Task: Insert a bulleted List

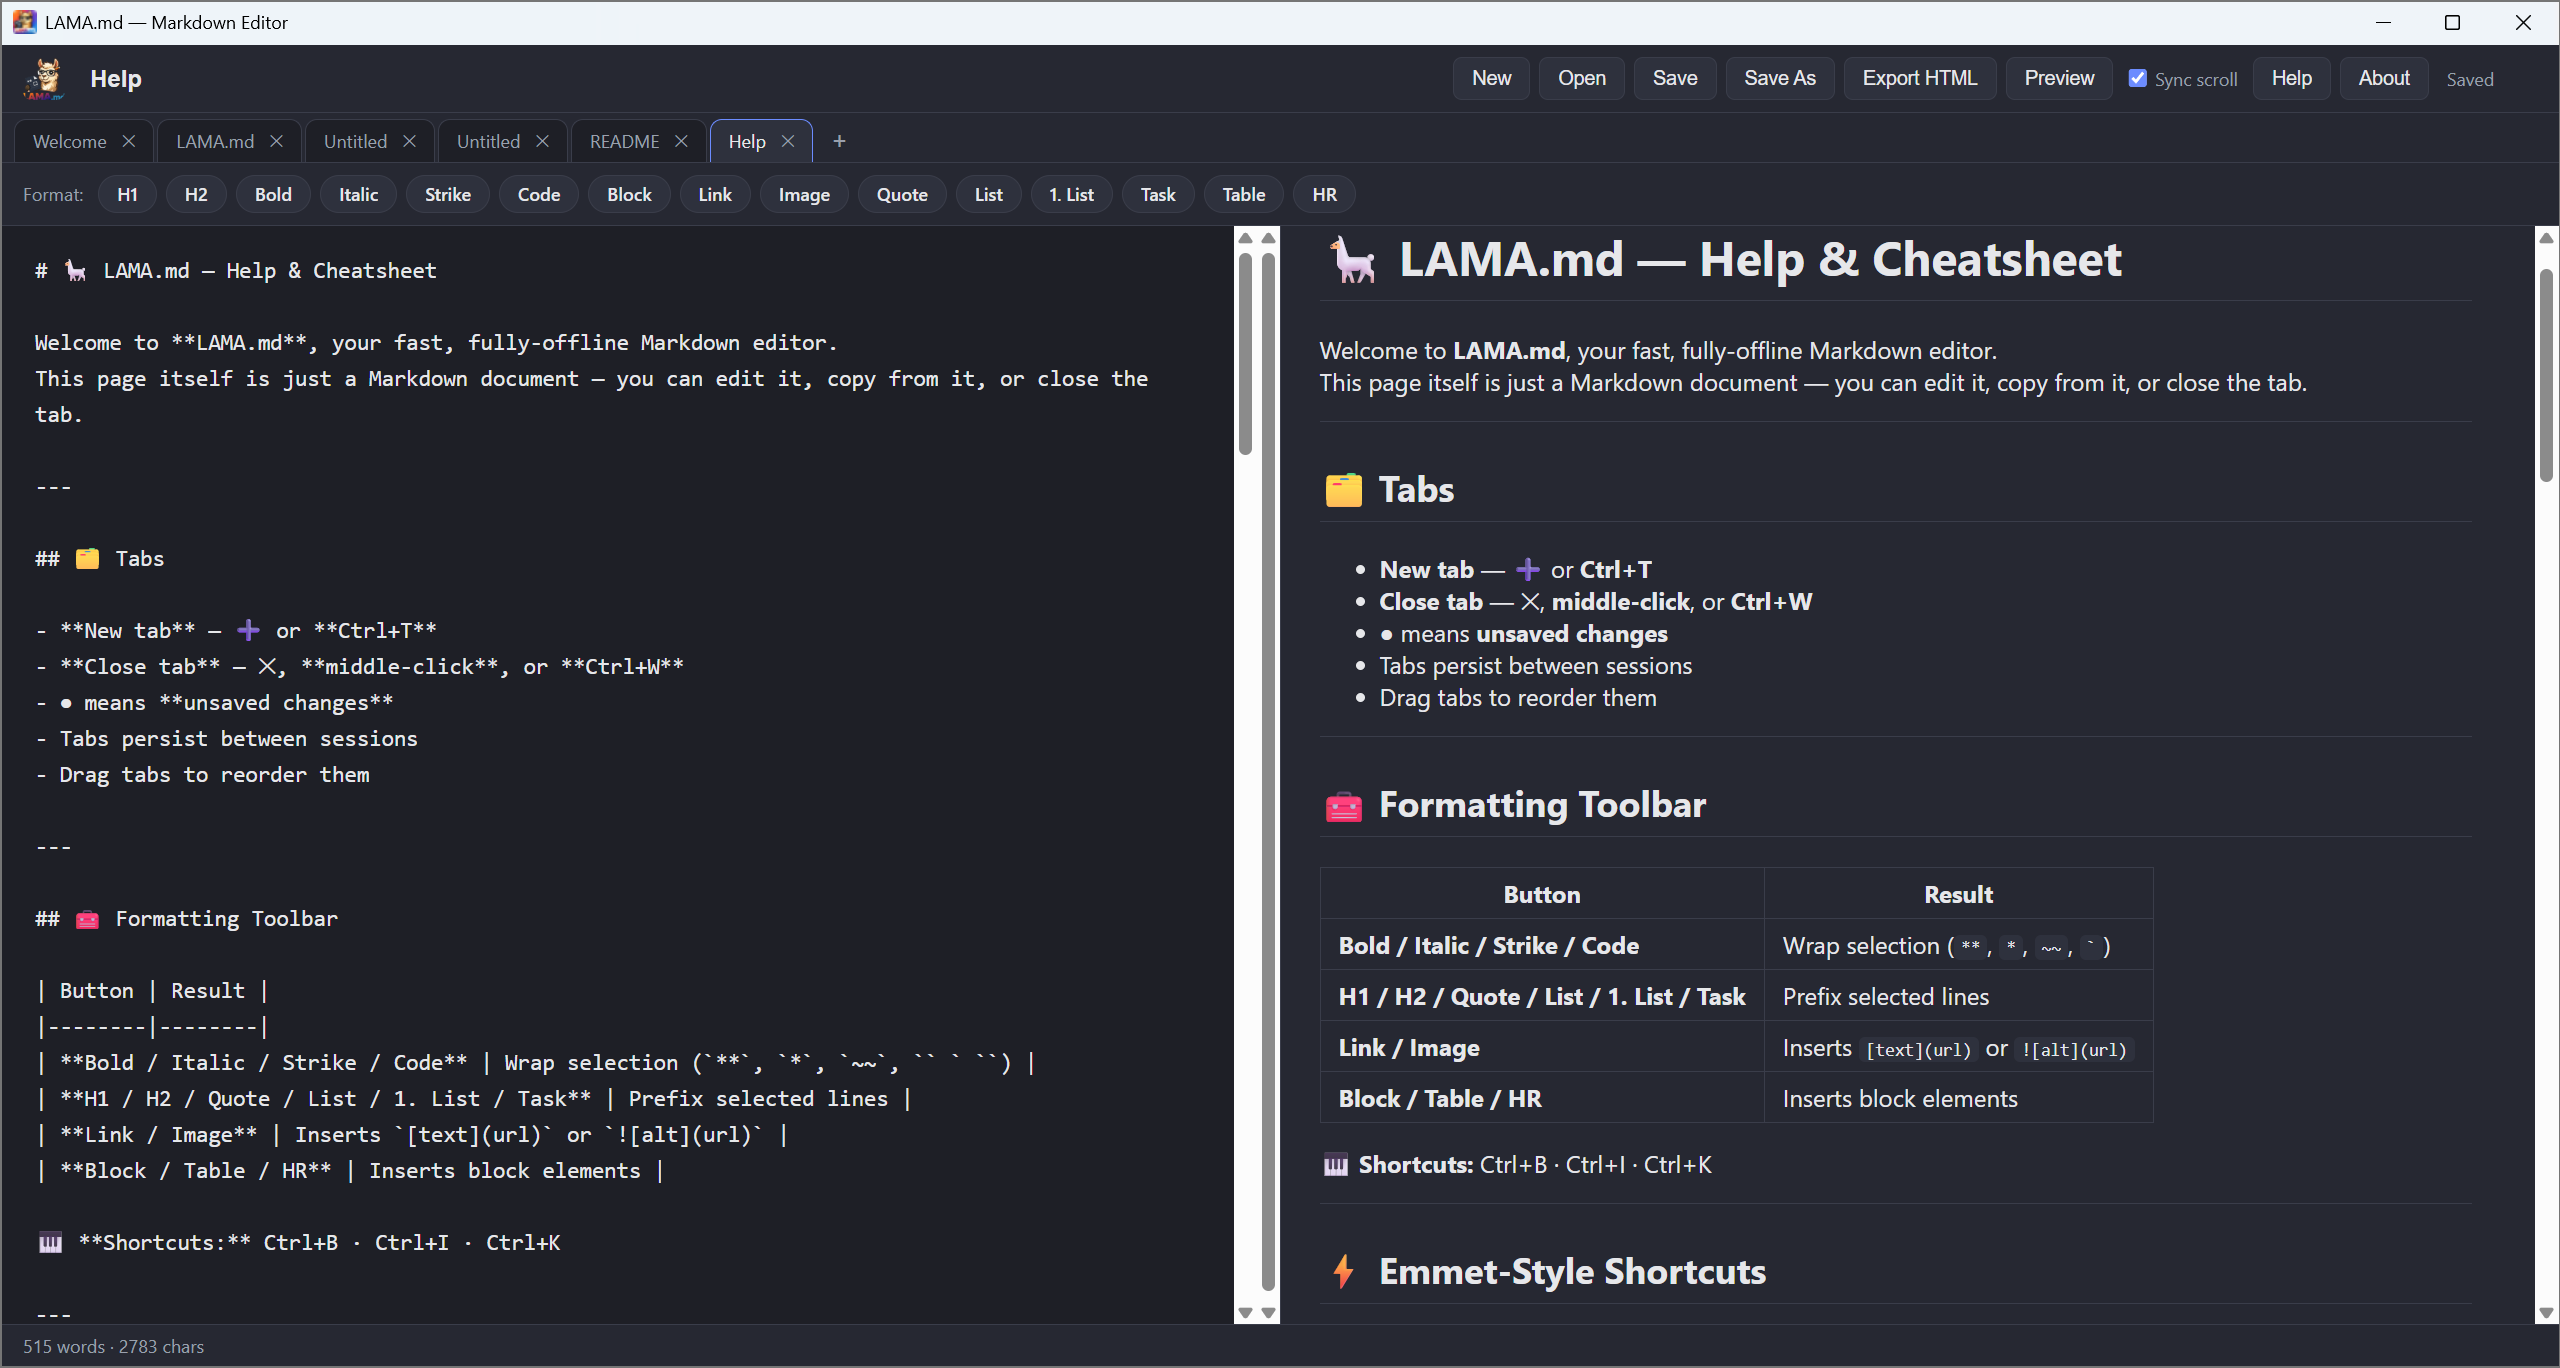Action: coord(988,195)
